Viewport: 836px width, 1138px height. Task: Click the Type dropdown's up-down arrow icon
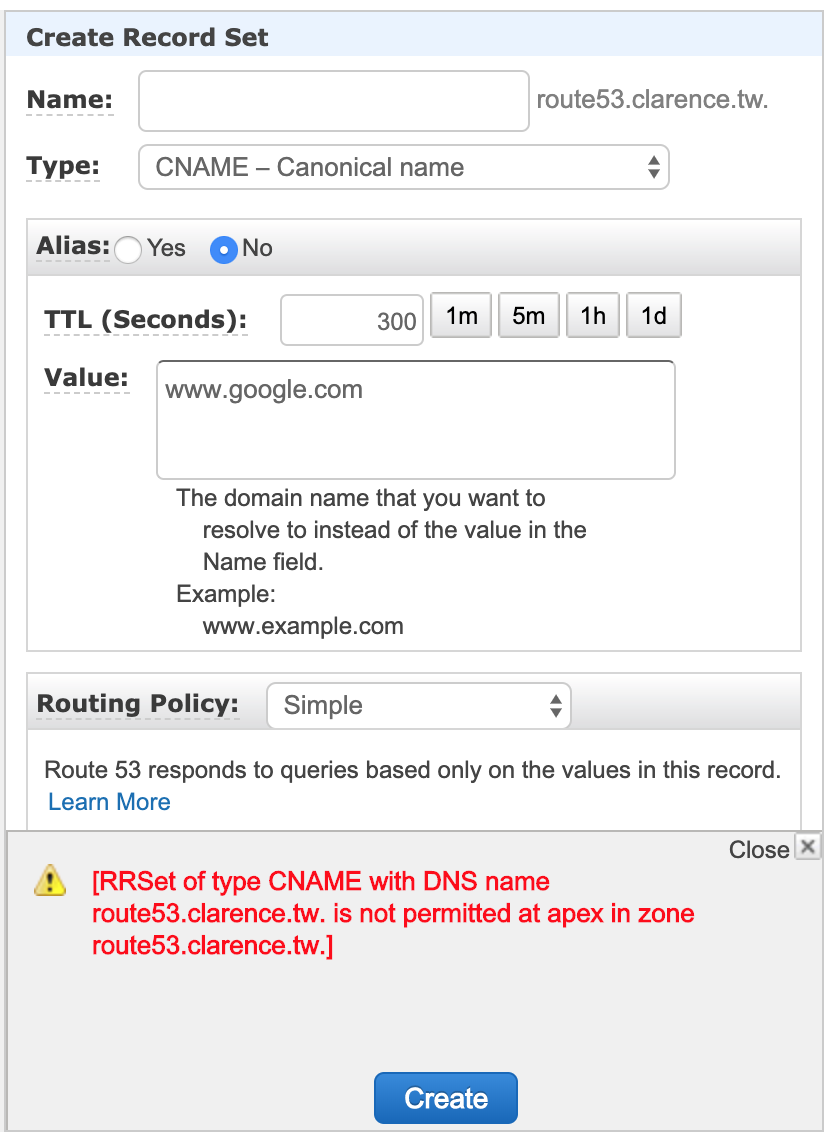653,167
